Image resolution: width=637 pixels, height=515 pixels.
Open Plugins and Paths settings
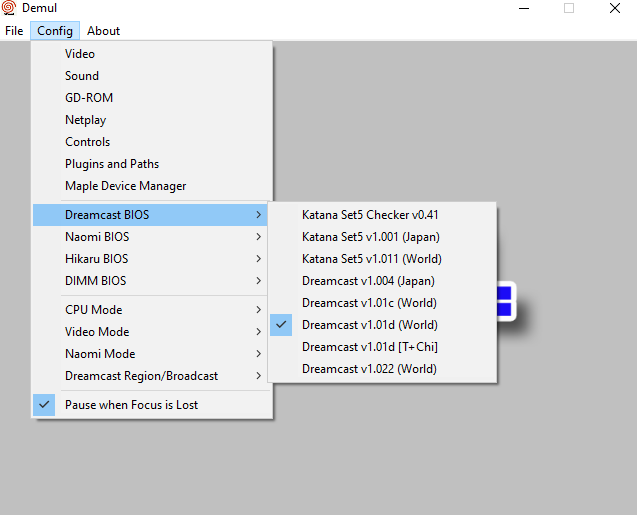click(x=112, y=164)
